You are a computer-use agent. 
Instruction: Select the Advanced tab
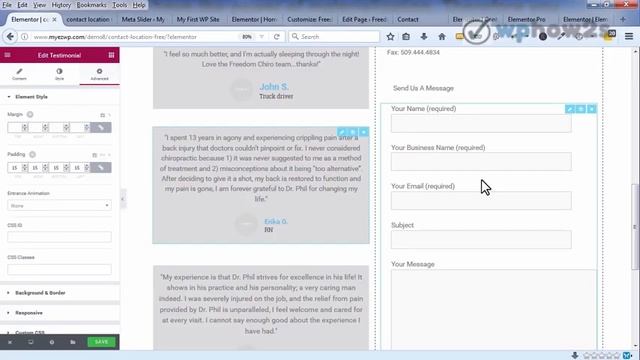click(99, 74)
